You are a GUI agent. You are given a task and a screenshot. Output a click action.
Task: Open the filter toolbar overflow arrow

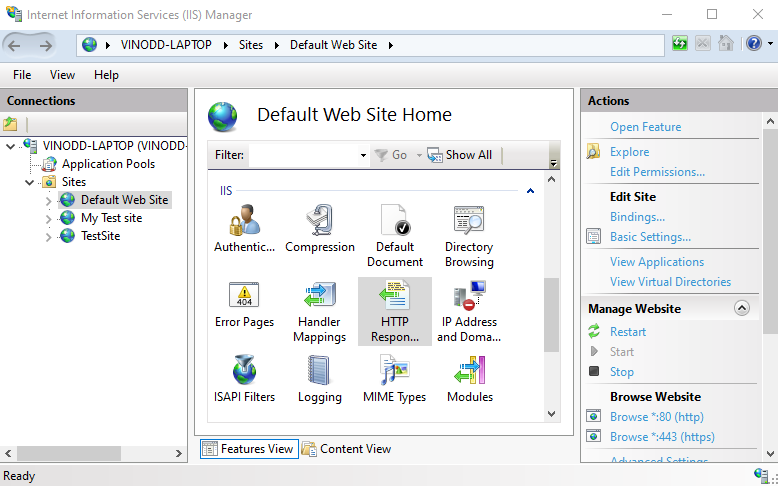click(x=554, y=162)
